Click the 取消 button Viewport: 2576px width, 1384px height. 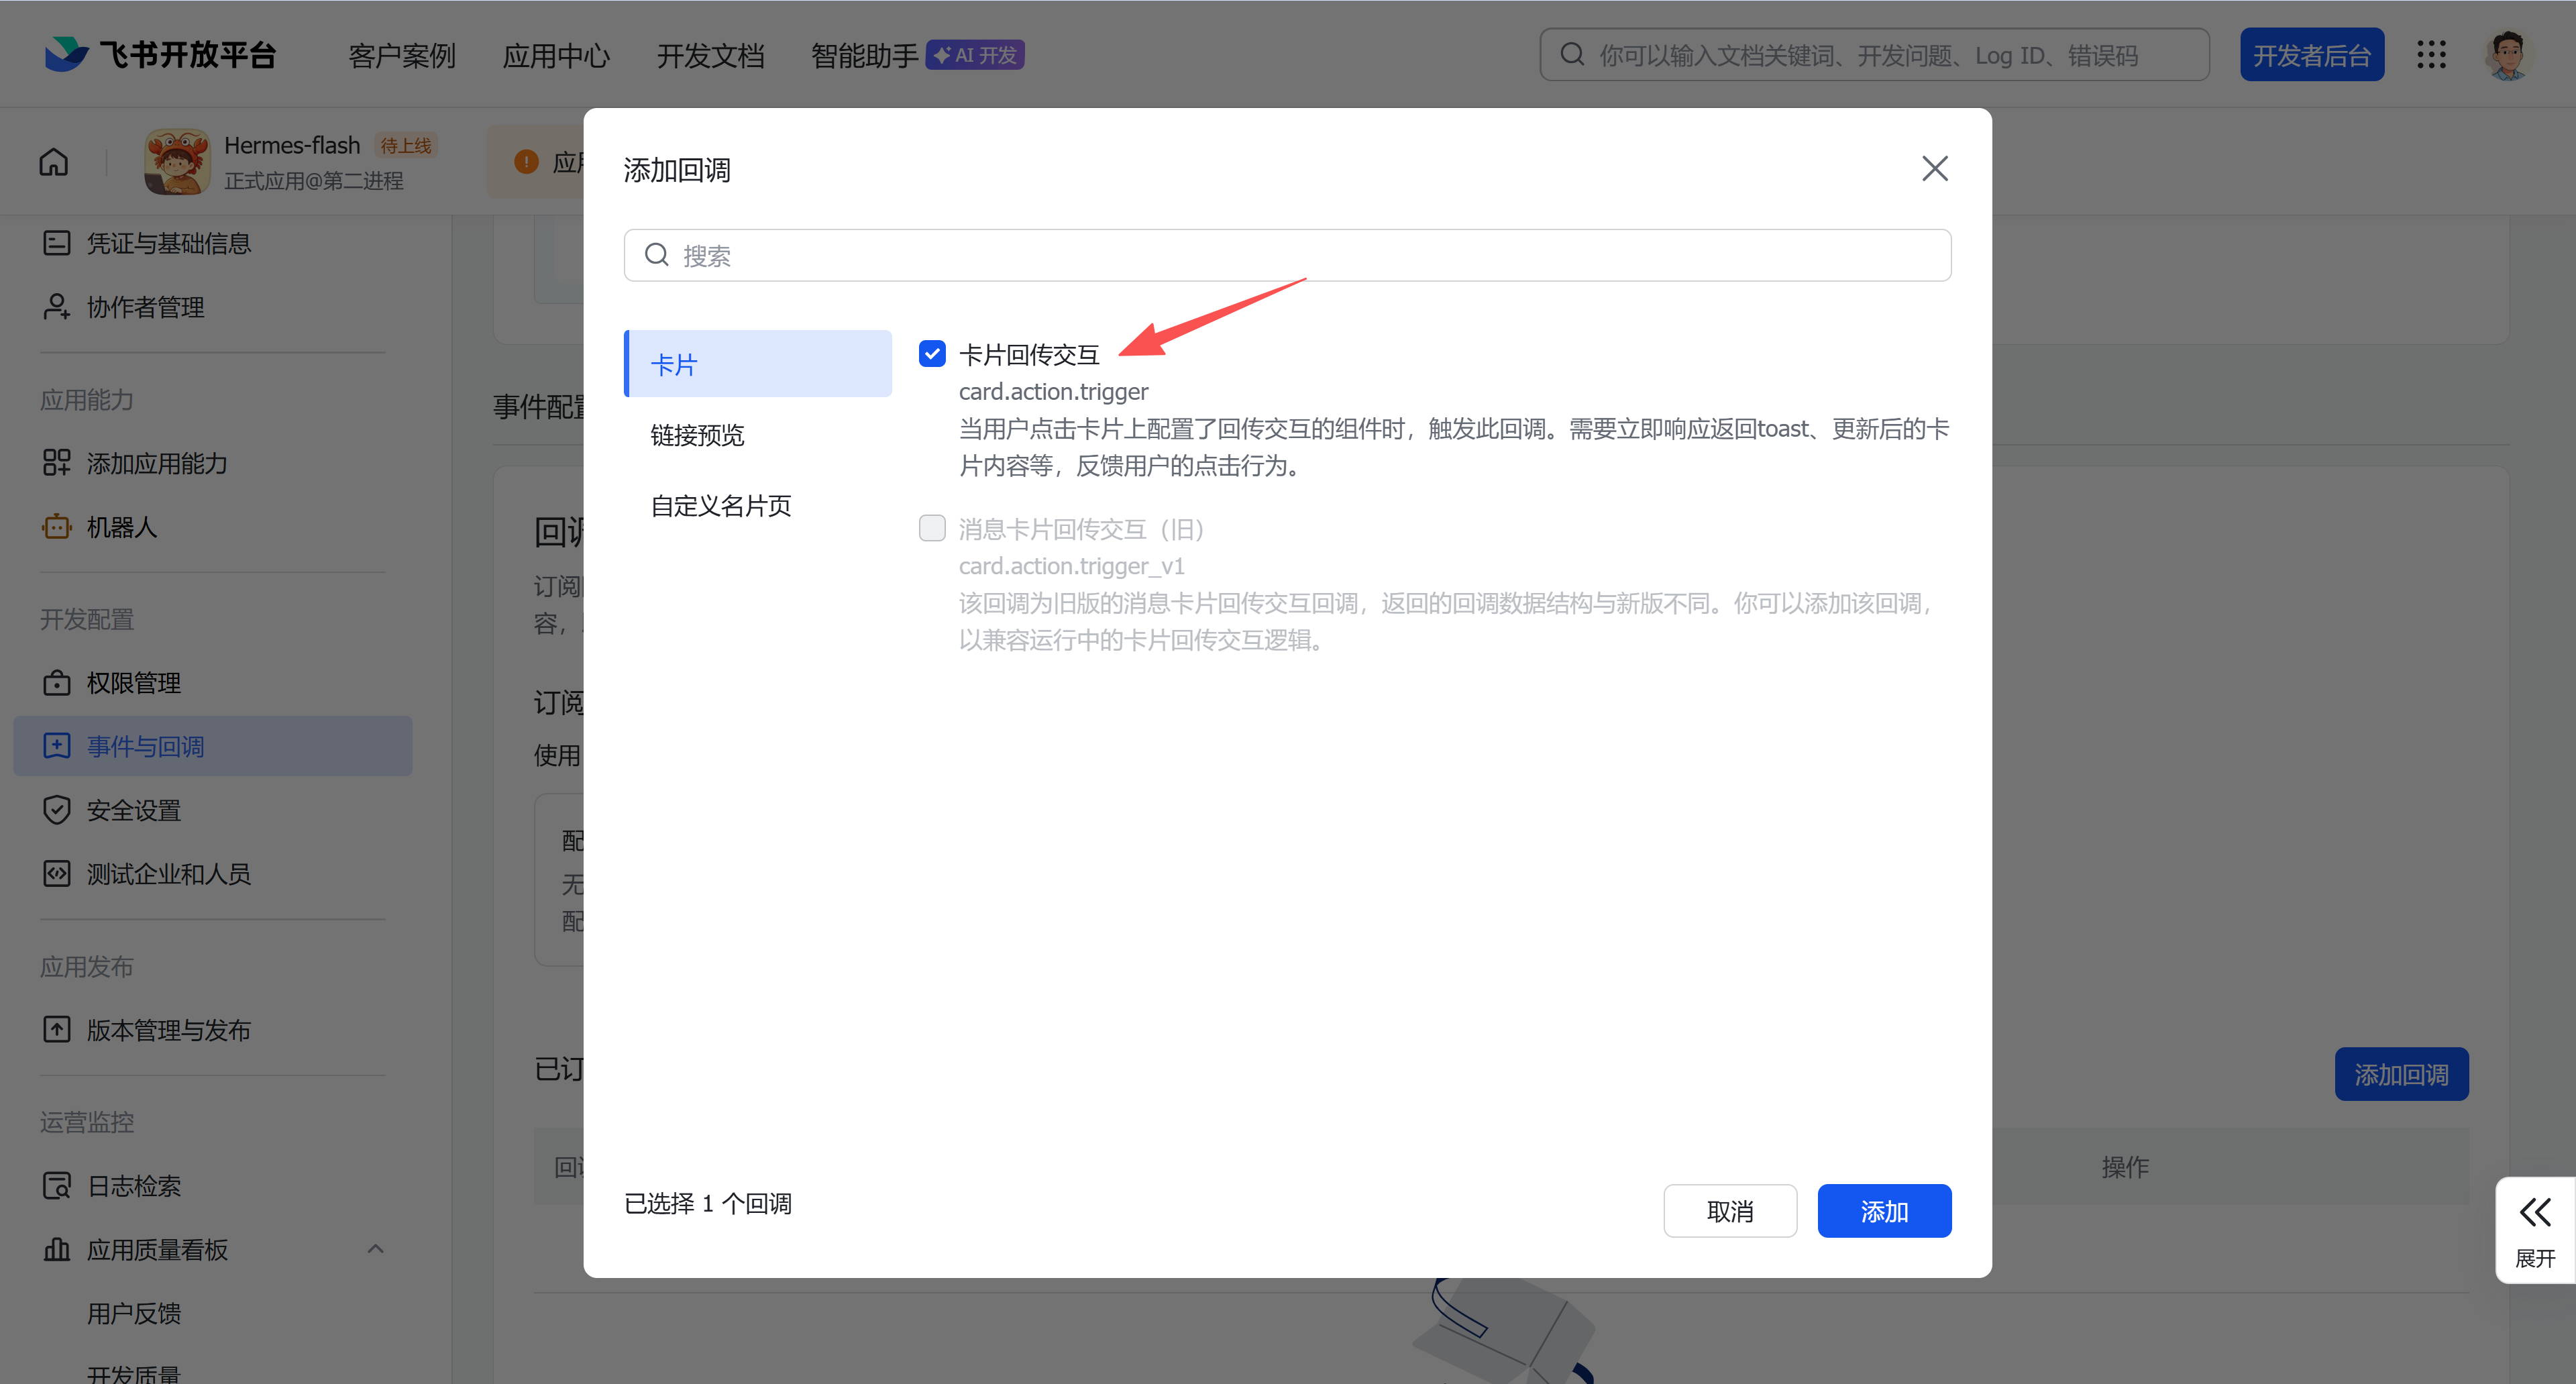click(1730, 1211)
